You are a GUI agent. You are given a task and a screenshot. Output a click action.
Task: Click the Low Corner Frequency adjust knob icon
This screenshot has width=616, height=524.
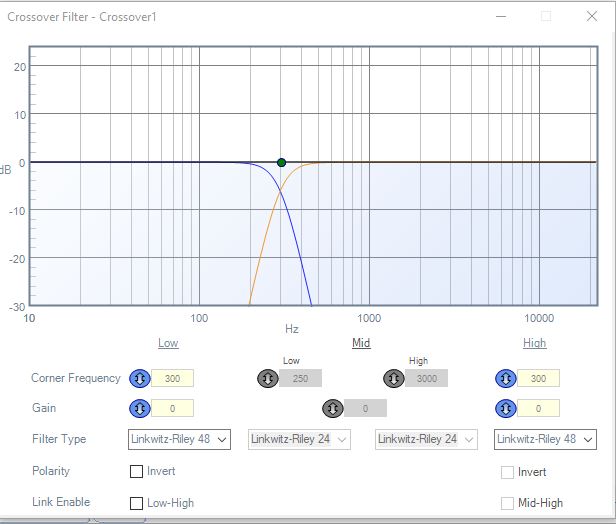point(139,379)
